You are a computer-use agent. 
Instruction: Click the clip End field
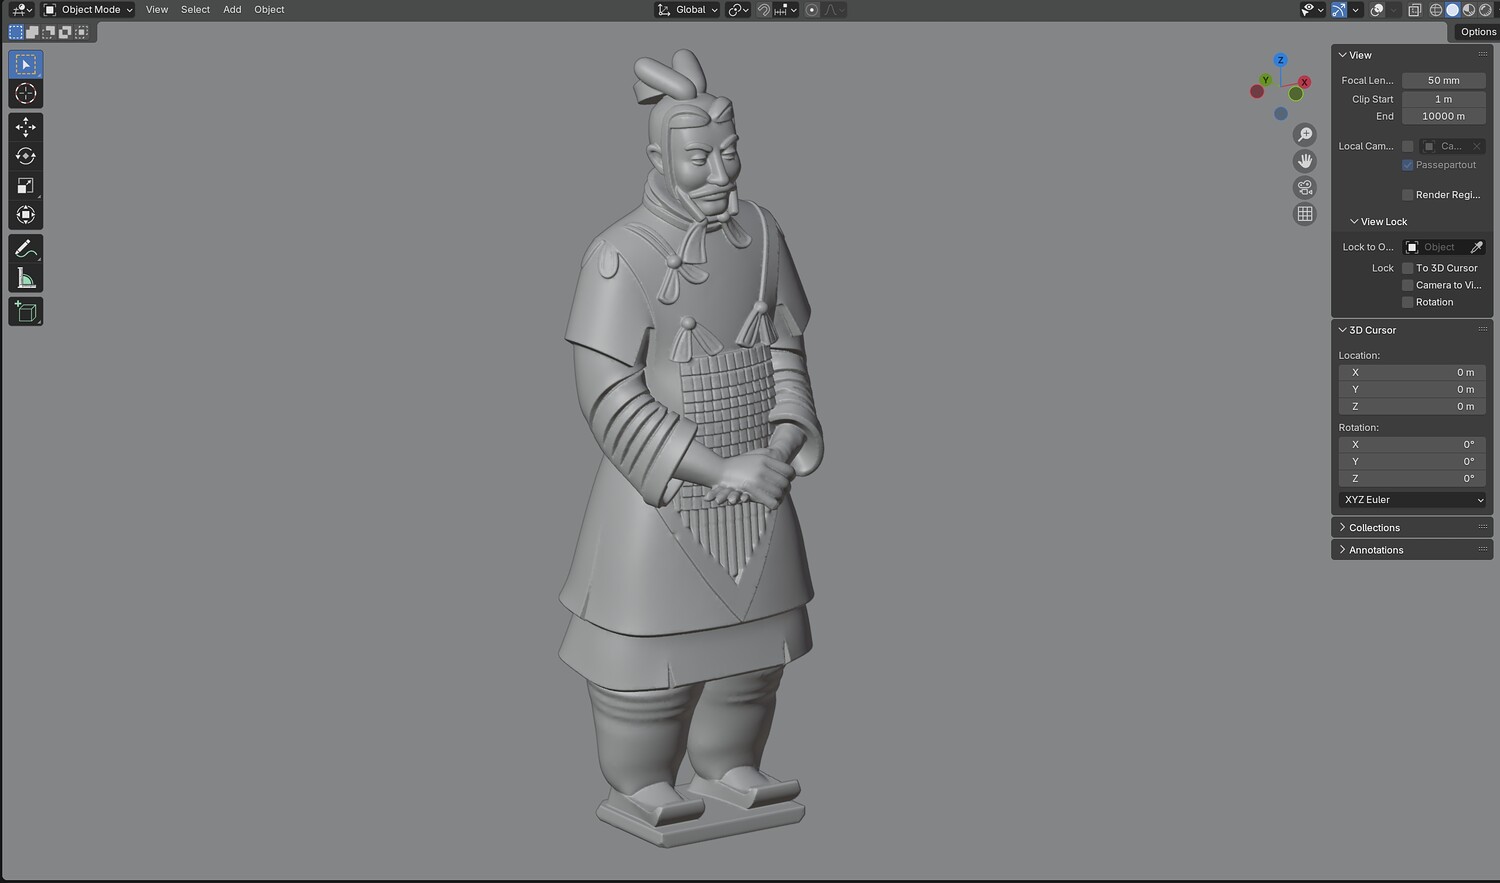coord(1443,116)
